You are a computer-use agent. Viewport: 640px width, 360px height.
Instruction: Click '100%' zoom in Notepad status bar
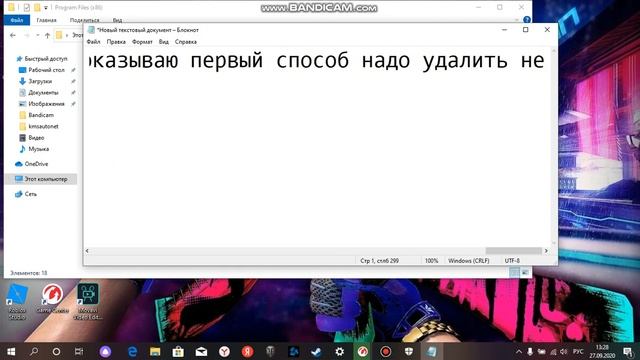point(431,261)
